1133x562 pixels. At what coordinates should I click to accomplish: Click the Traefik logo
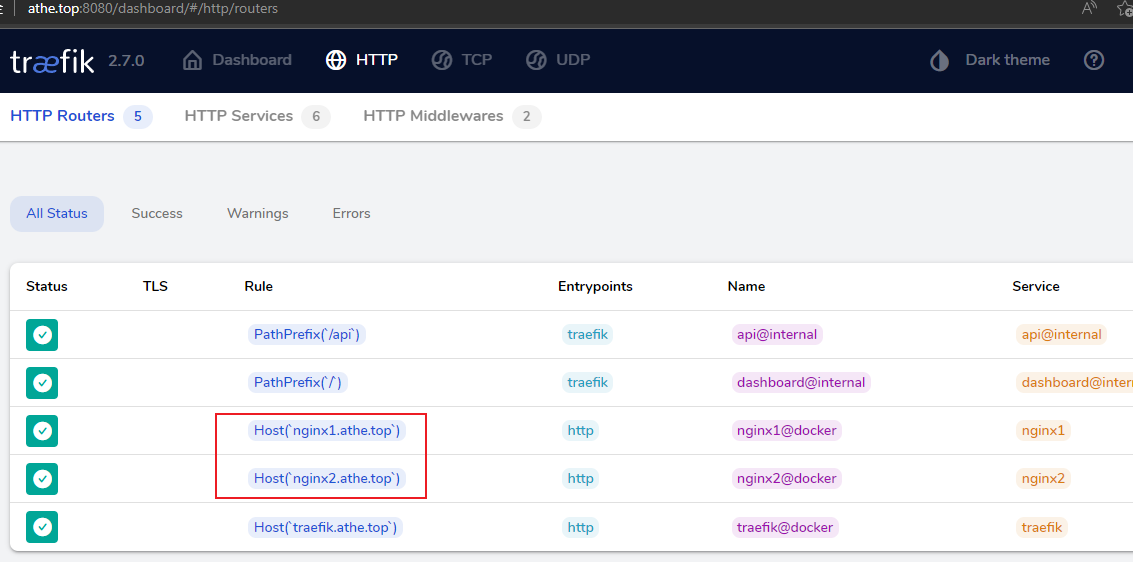click(52, 61)
